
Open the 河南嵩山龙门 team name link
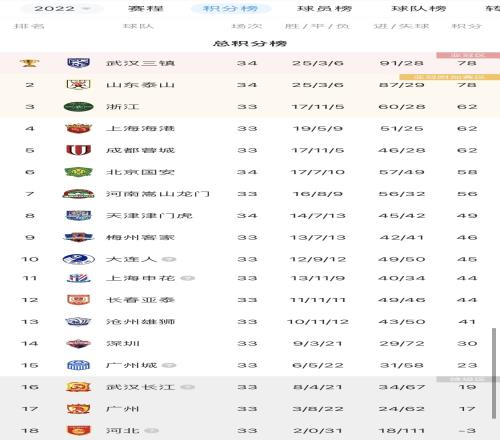pyautogui.click(x=158, y=194)
